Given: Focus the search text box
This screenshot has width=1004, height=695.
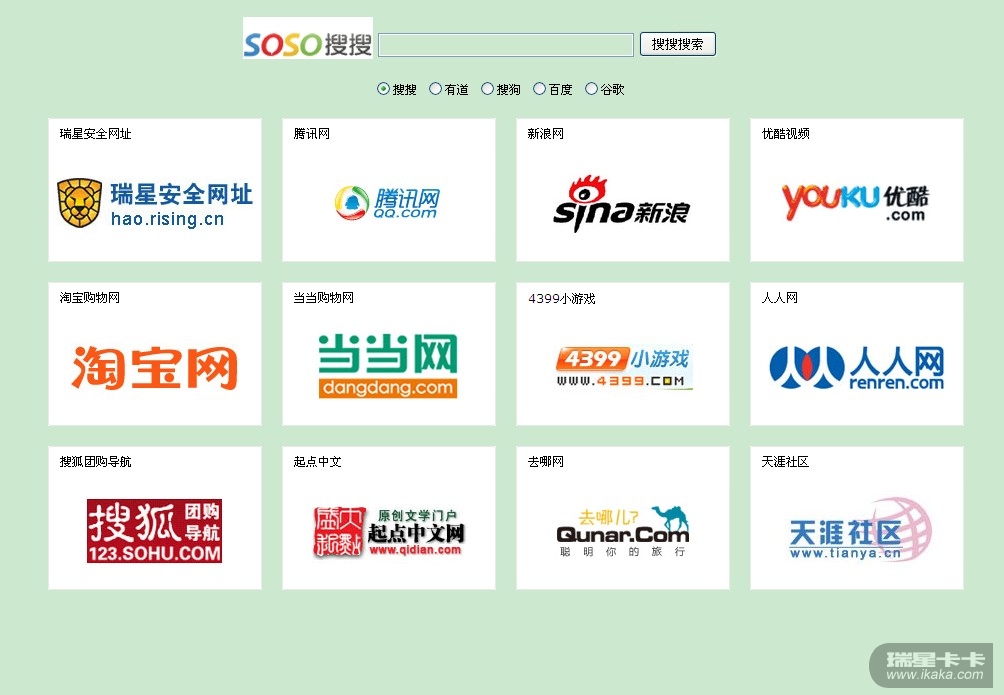Looking at the screenshot, I should 506,45.
